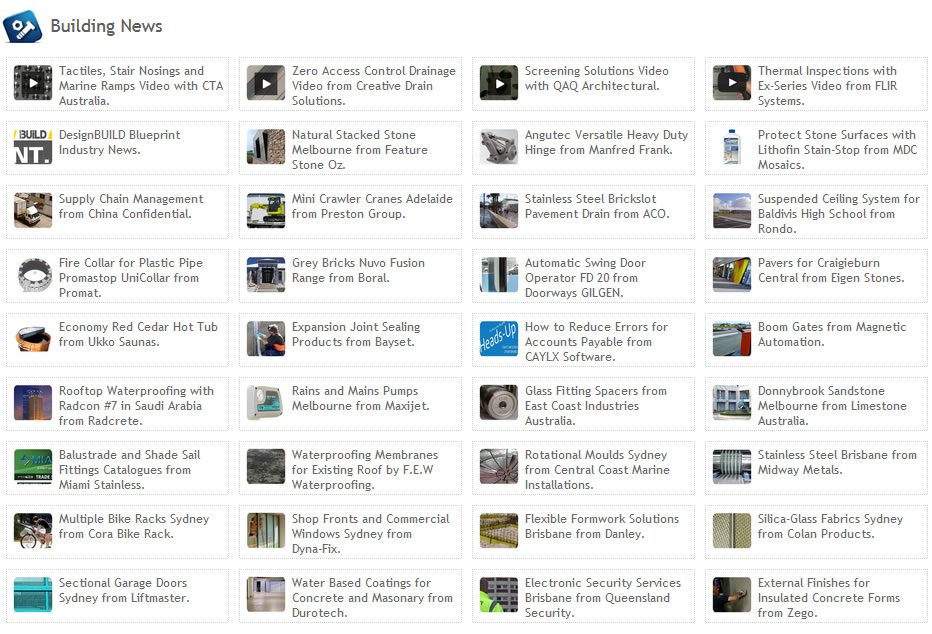Open Rains and Mains Pumps Melbourne link
This screenshot has width=932, height=634.
[x=360, y=398]
